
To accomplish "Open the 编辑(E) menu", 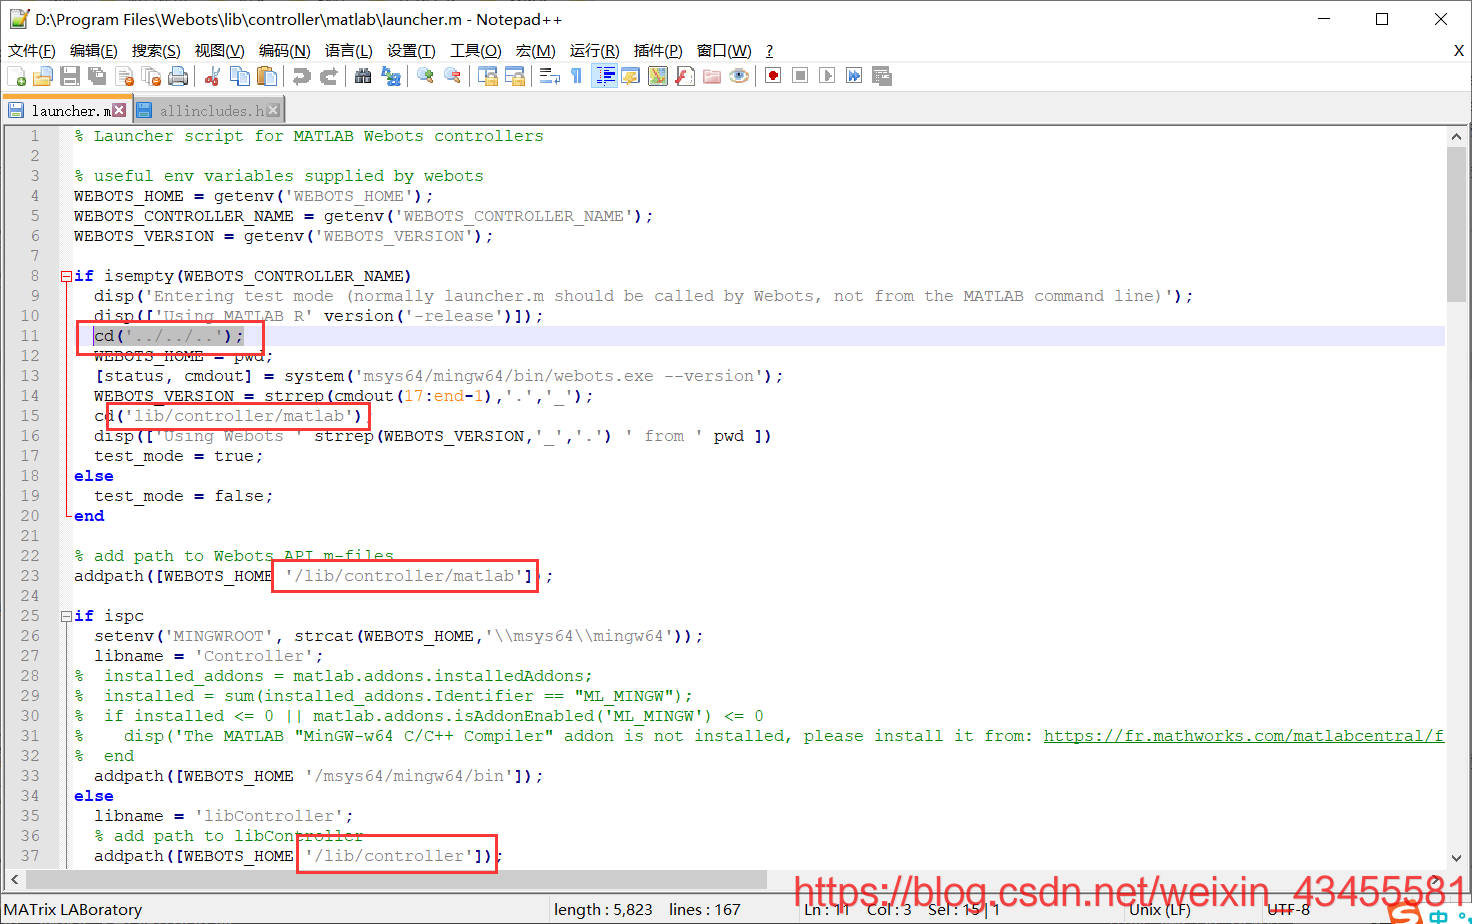I will (94, 50).
